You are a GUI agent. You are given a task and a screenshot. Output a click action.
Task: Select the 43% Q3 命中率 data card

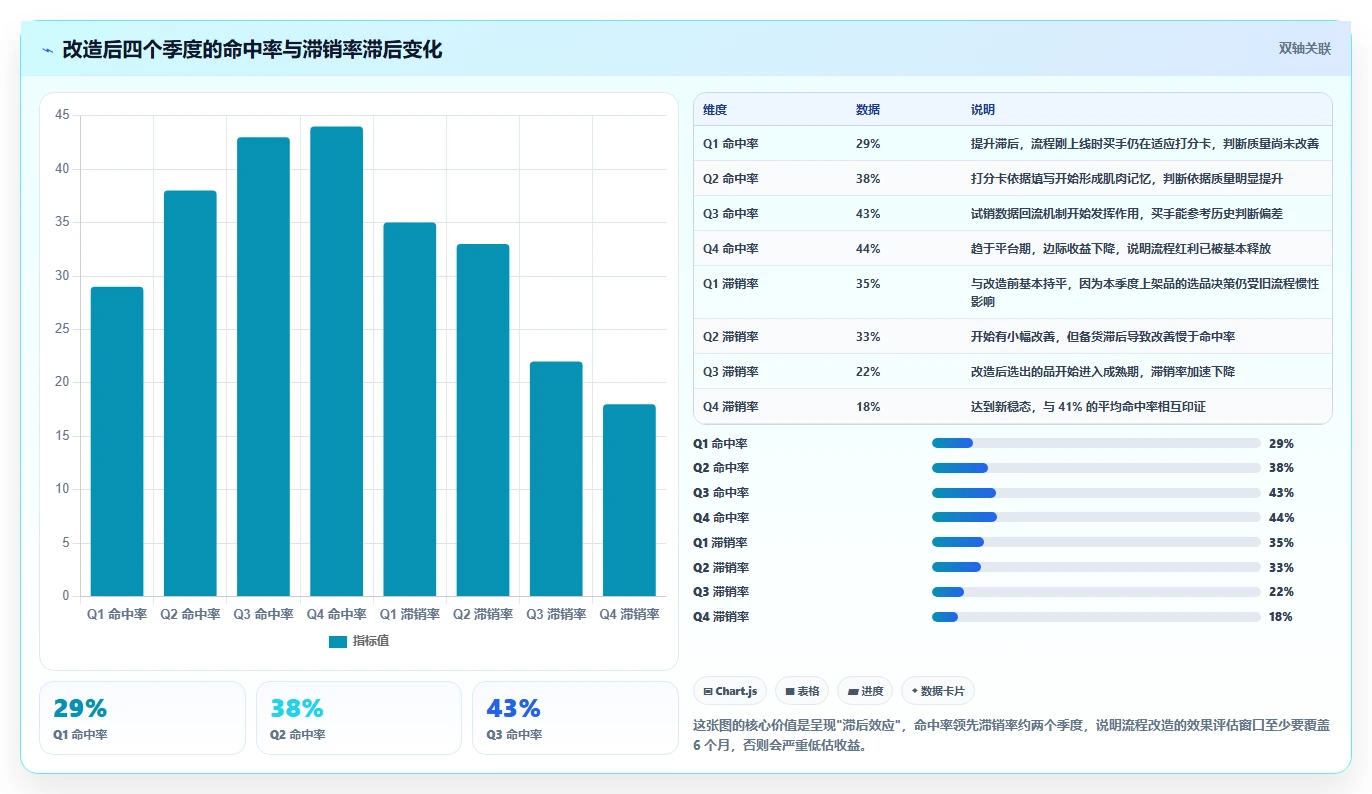575,718
